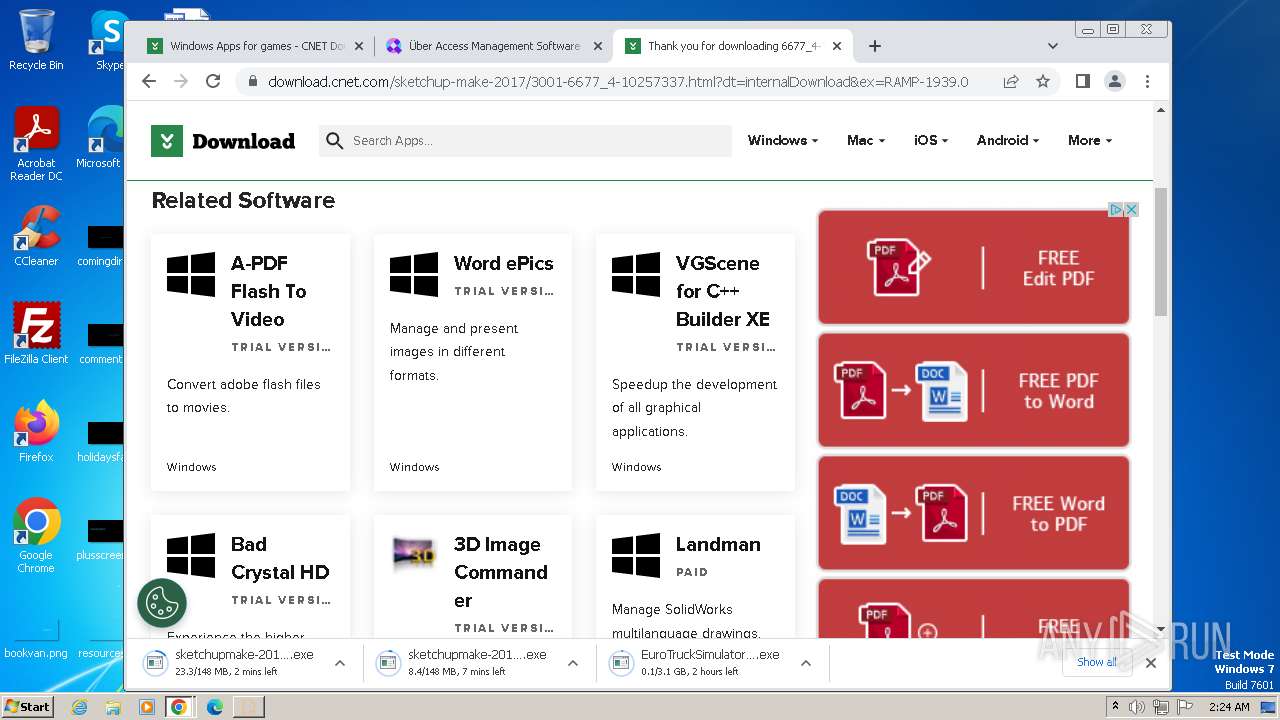
Task: Click the 3D Image Commander app icon
Action: (414, 553)
